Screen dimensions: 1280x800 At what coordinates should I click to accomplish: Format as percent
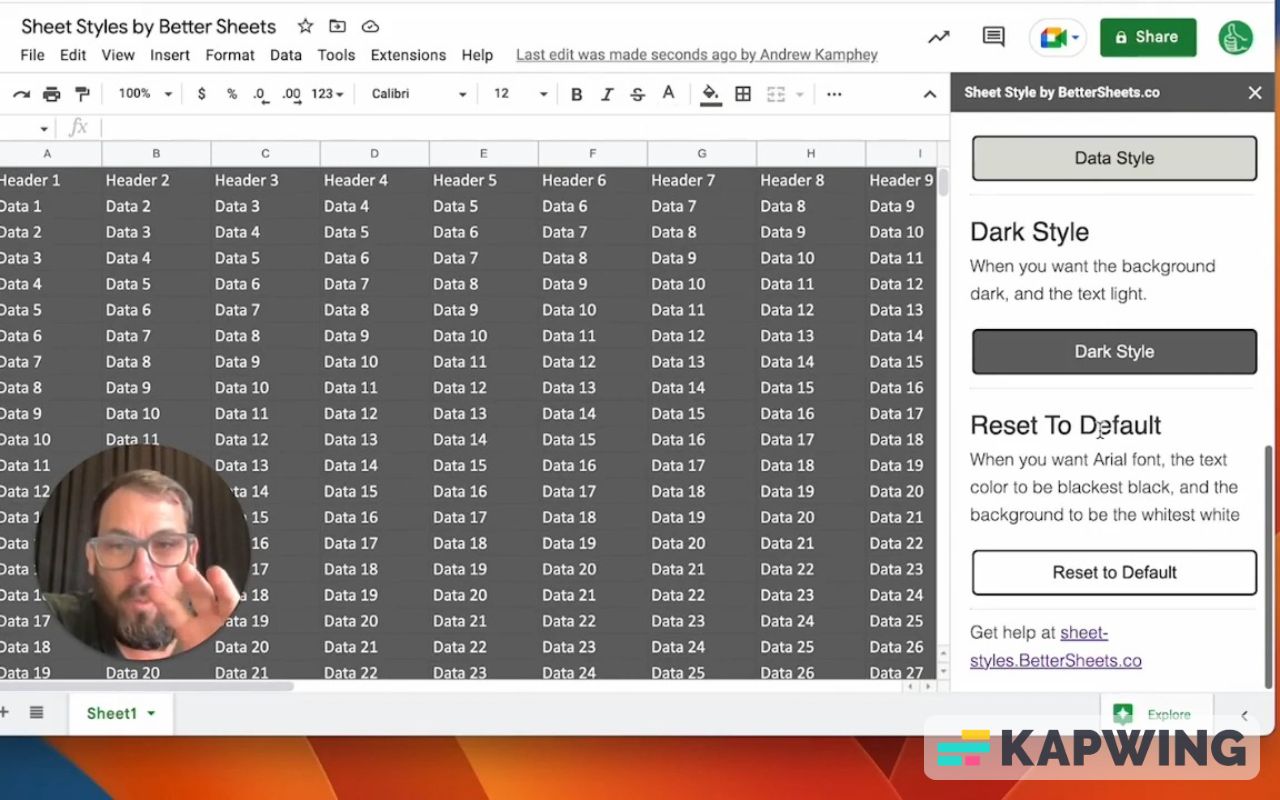[x=231, y=94]
